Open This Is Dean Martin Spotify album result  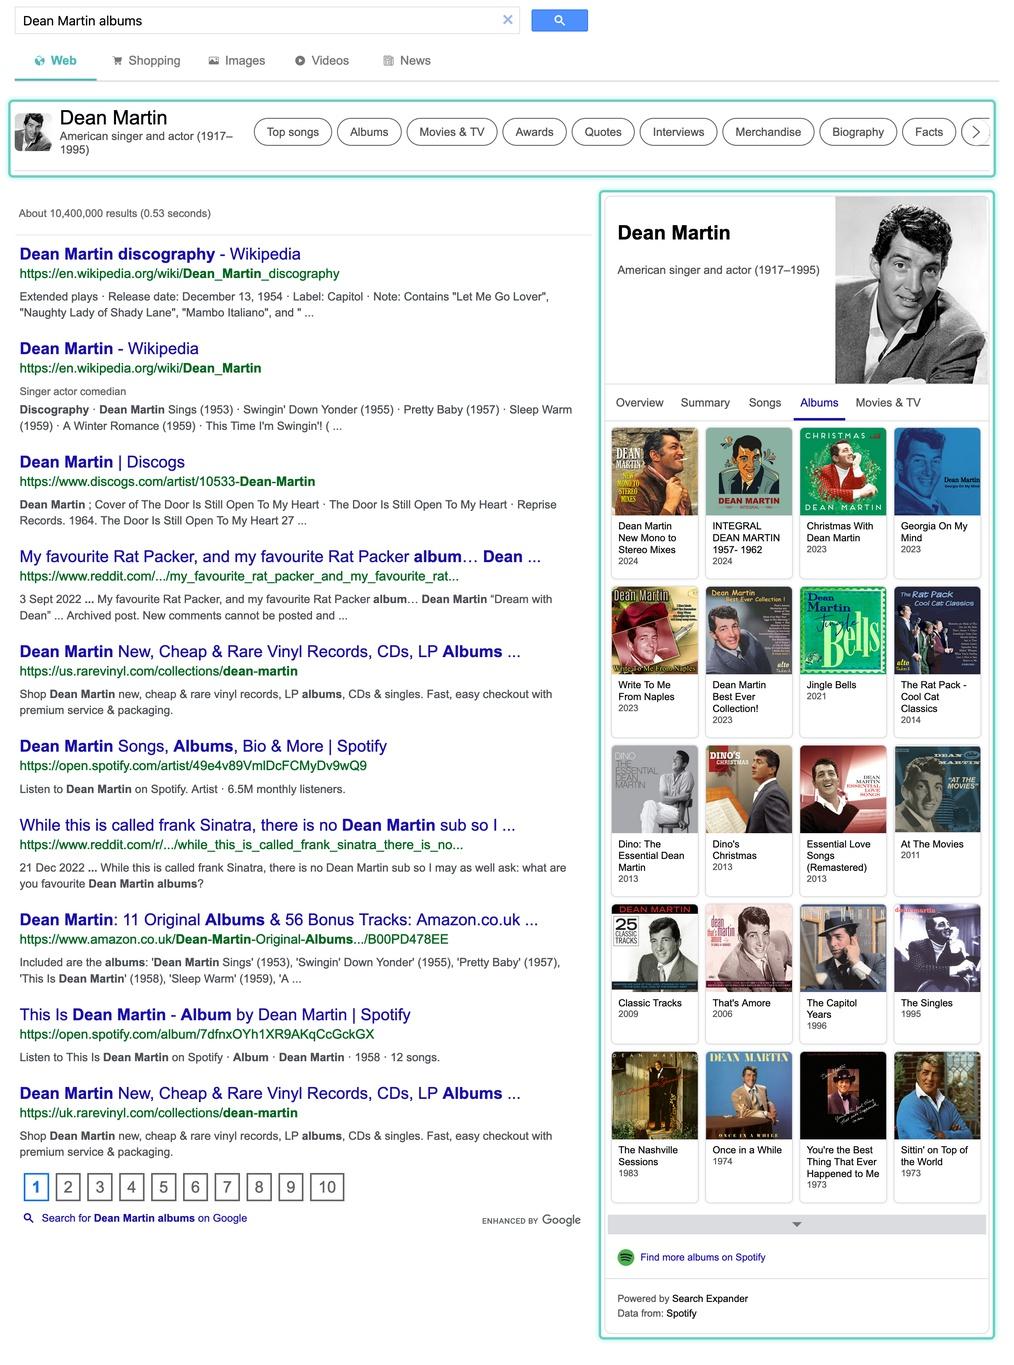[215, 1015]
